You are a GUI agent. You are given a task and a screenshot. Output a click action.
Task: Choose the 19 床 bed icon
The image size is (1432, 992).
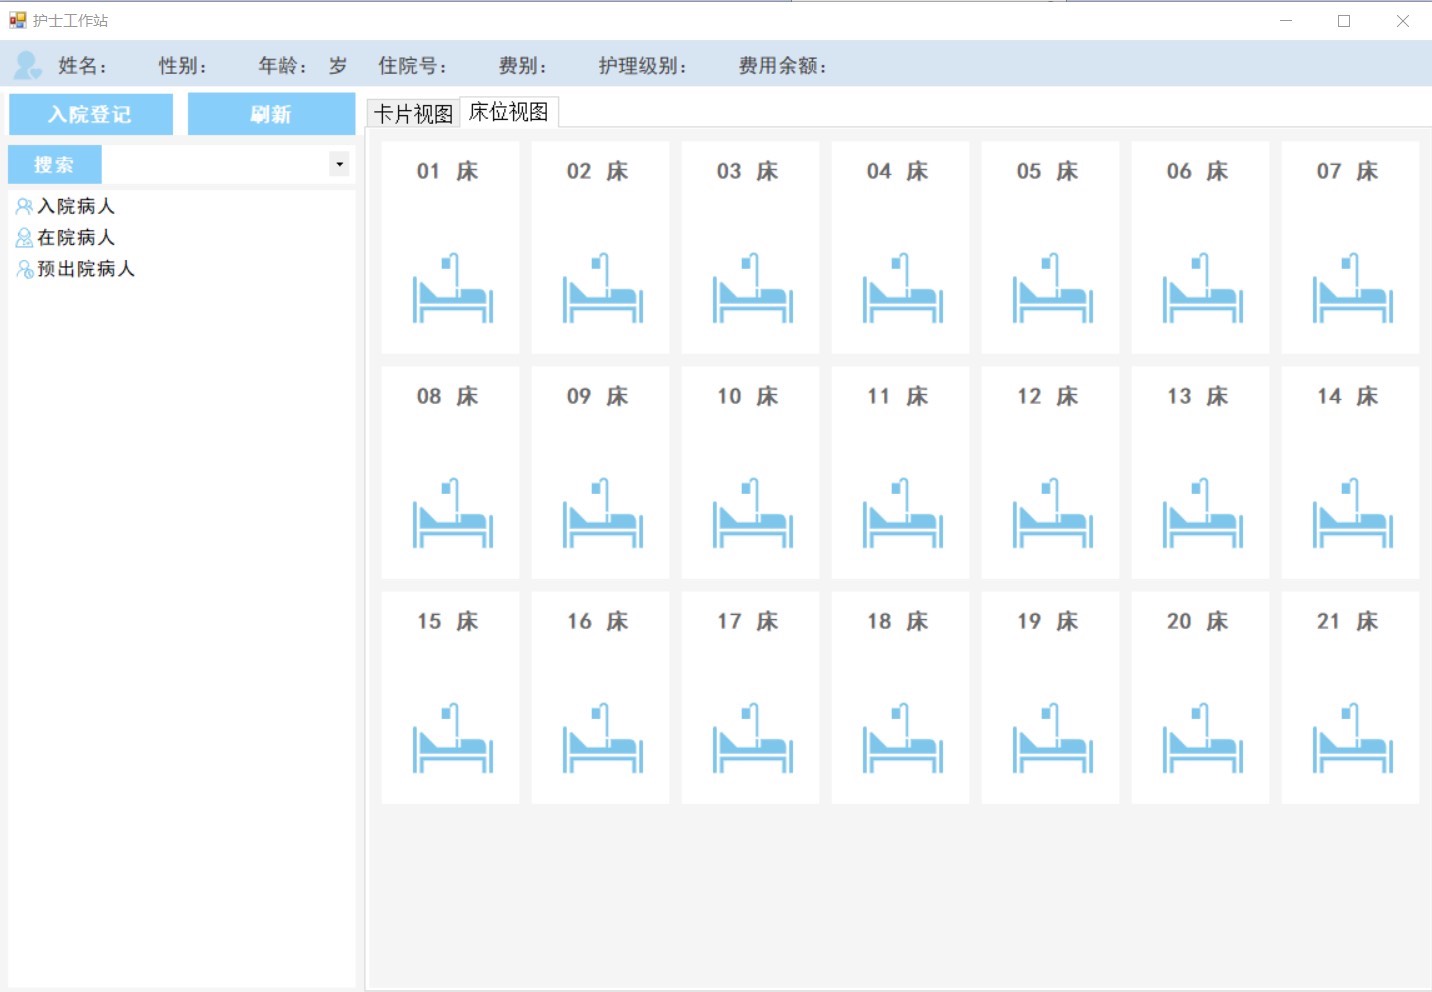1052,739
